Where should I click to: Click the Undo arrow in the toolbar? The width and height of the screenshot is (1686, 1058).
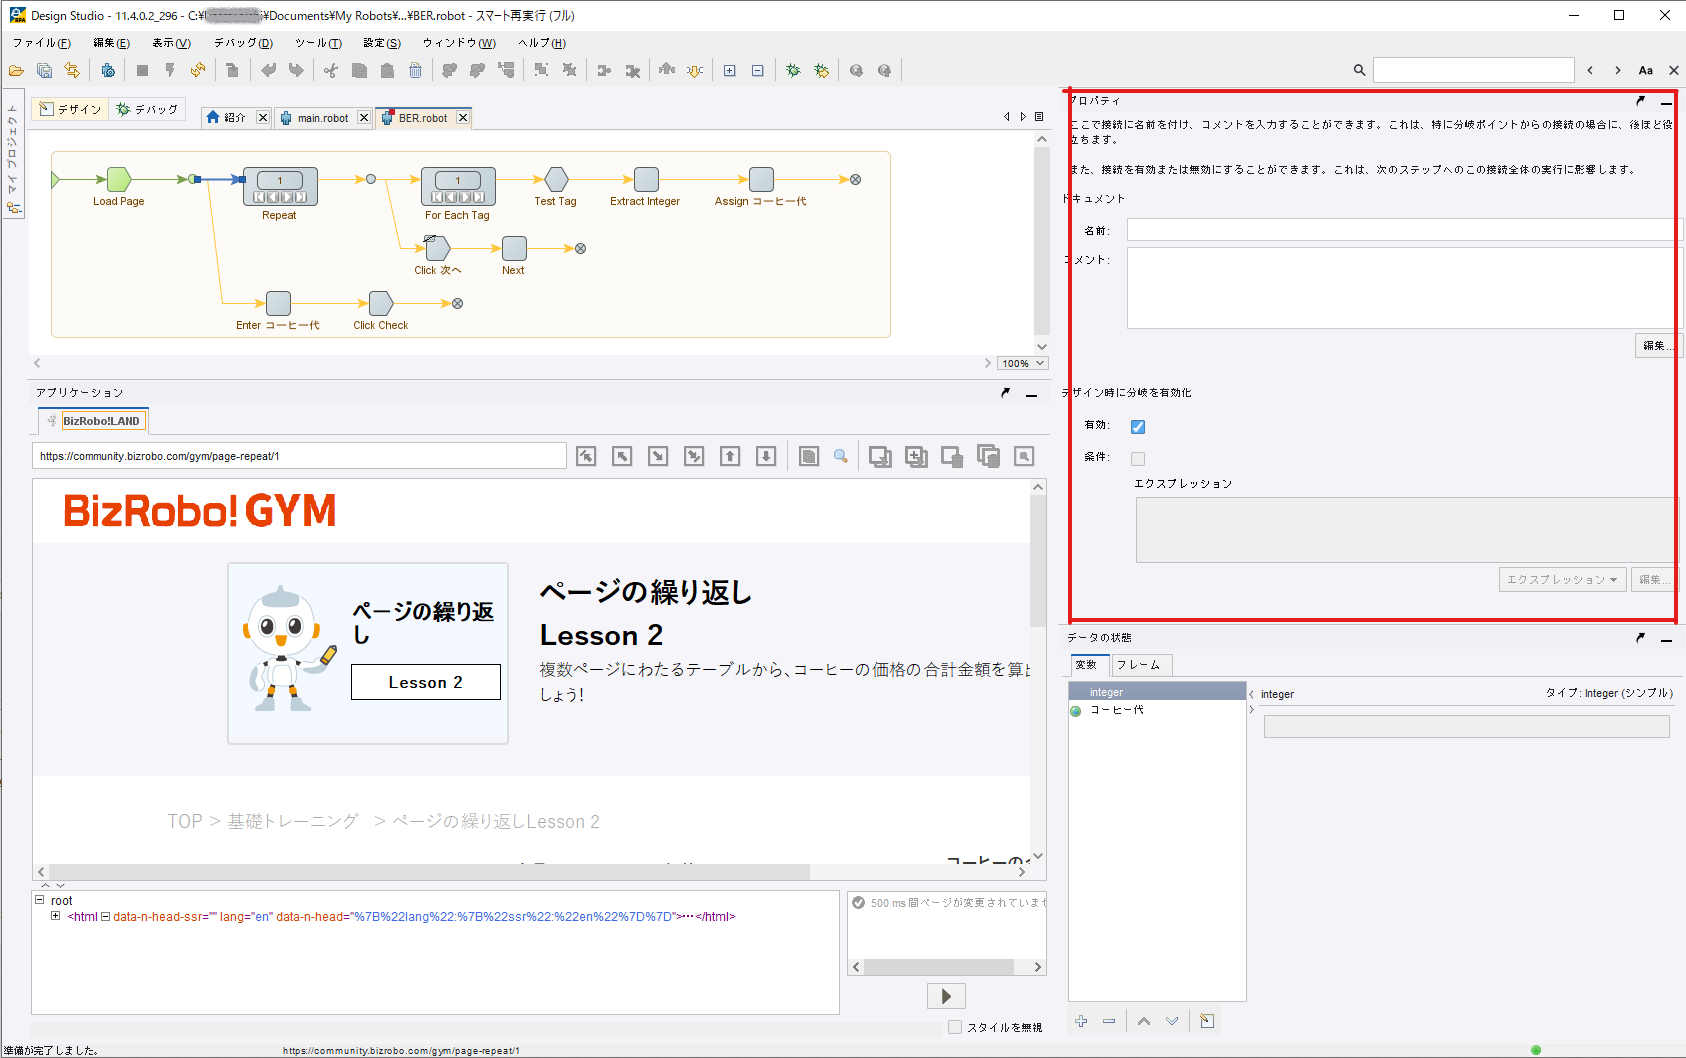click(268, 70)
